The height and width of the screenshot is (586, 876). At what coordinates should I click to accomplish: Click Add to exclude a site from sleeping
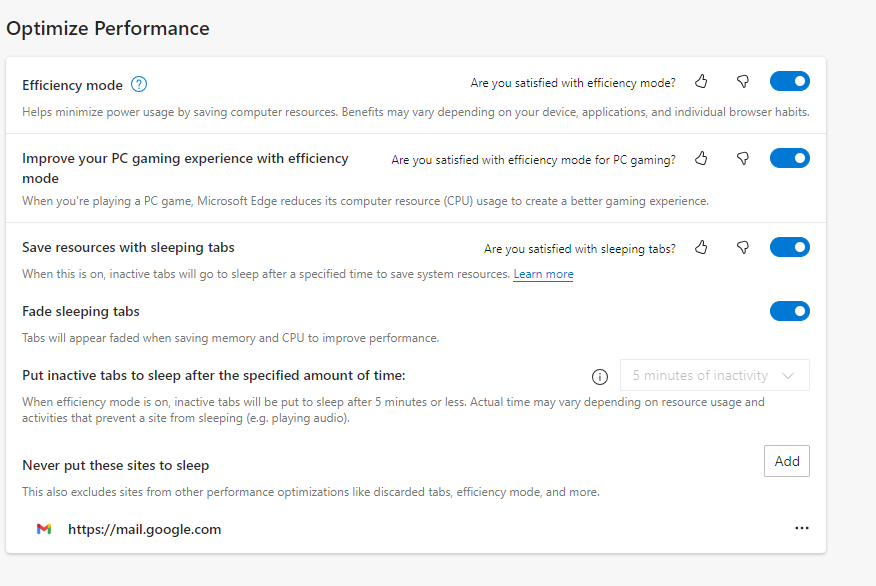[786, 461]
